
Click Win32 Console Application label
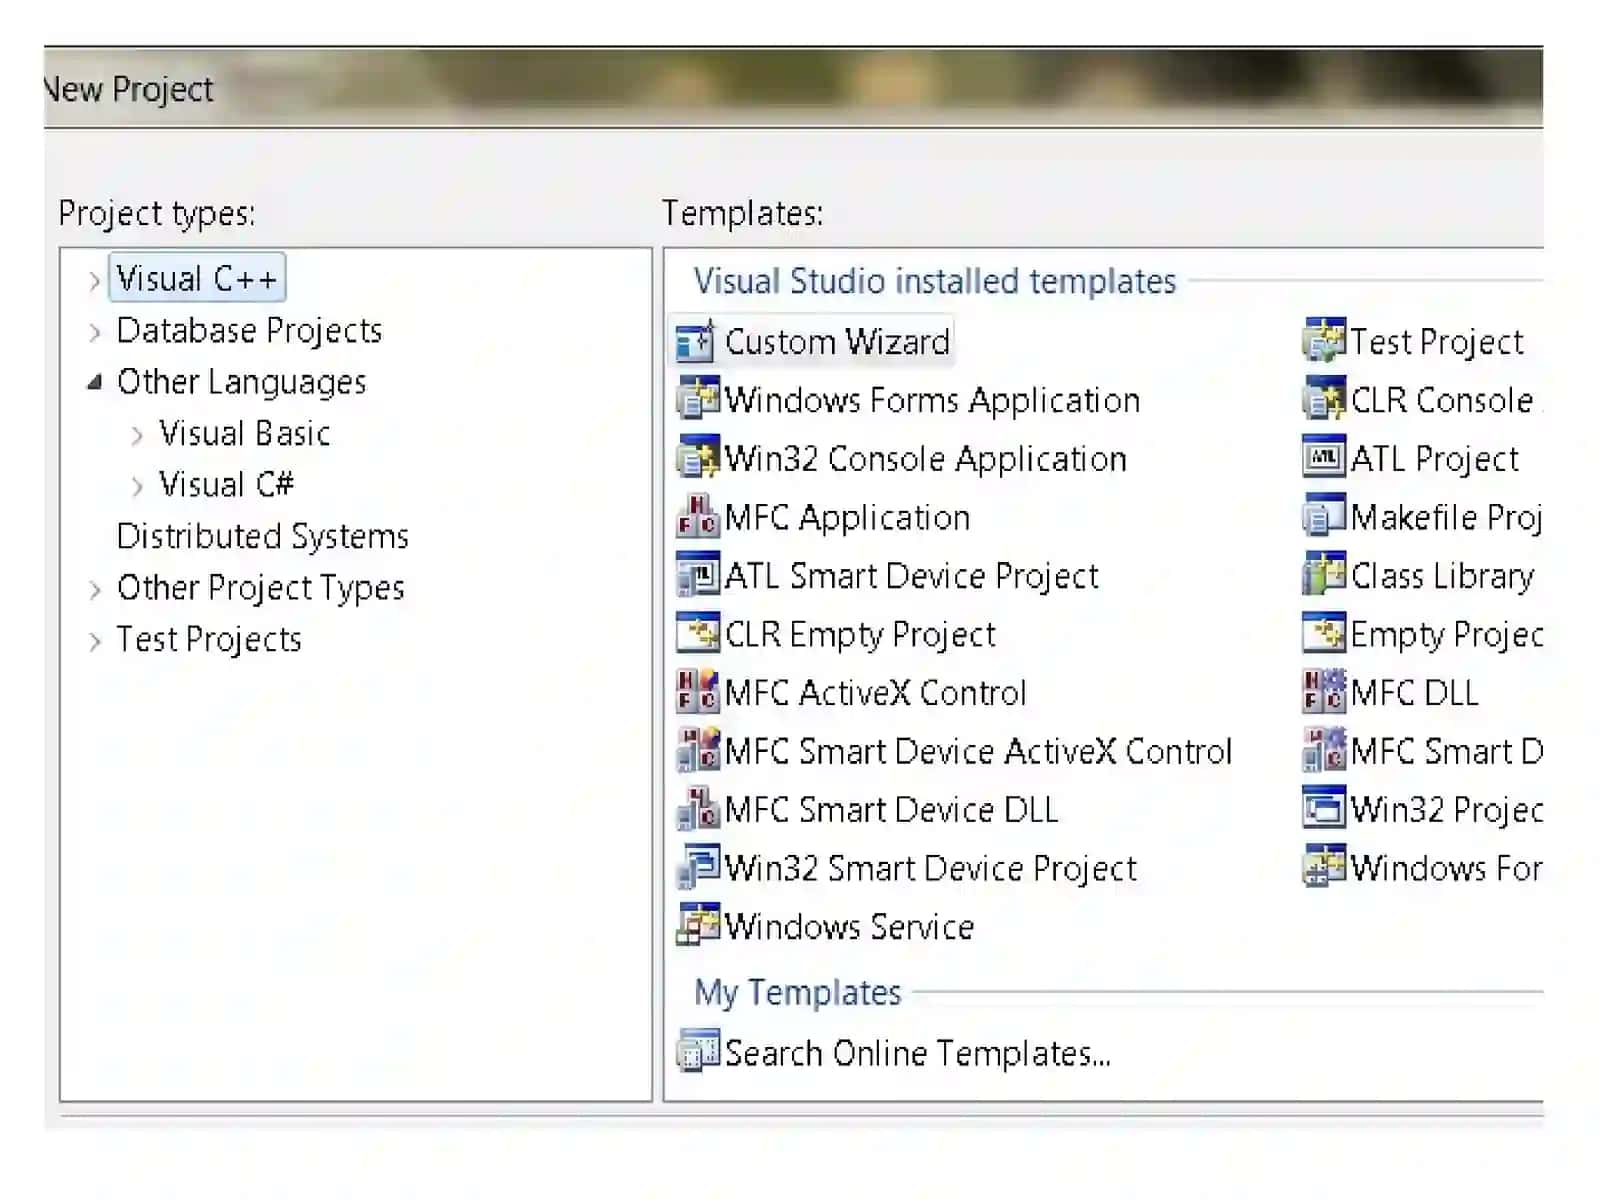coord(925,458)
